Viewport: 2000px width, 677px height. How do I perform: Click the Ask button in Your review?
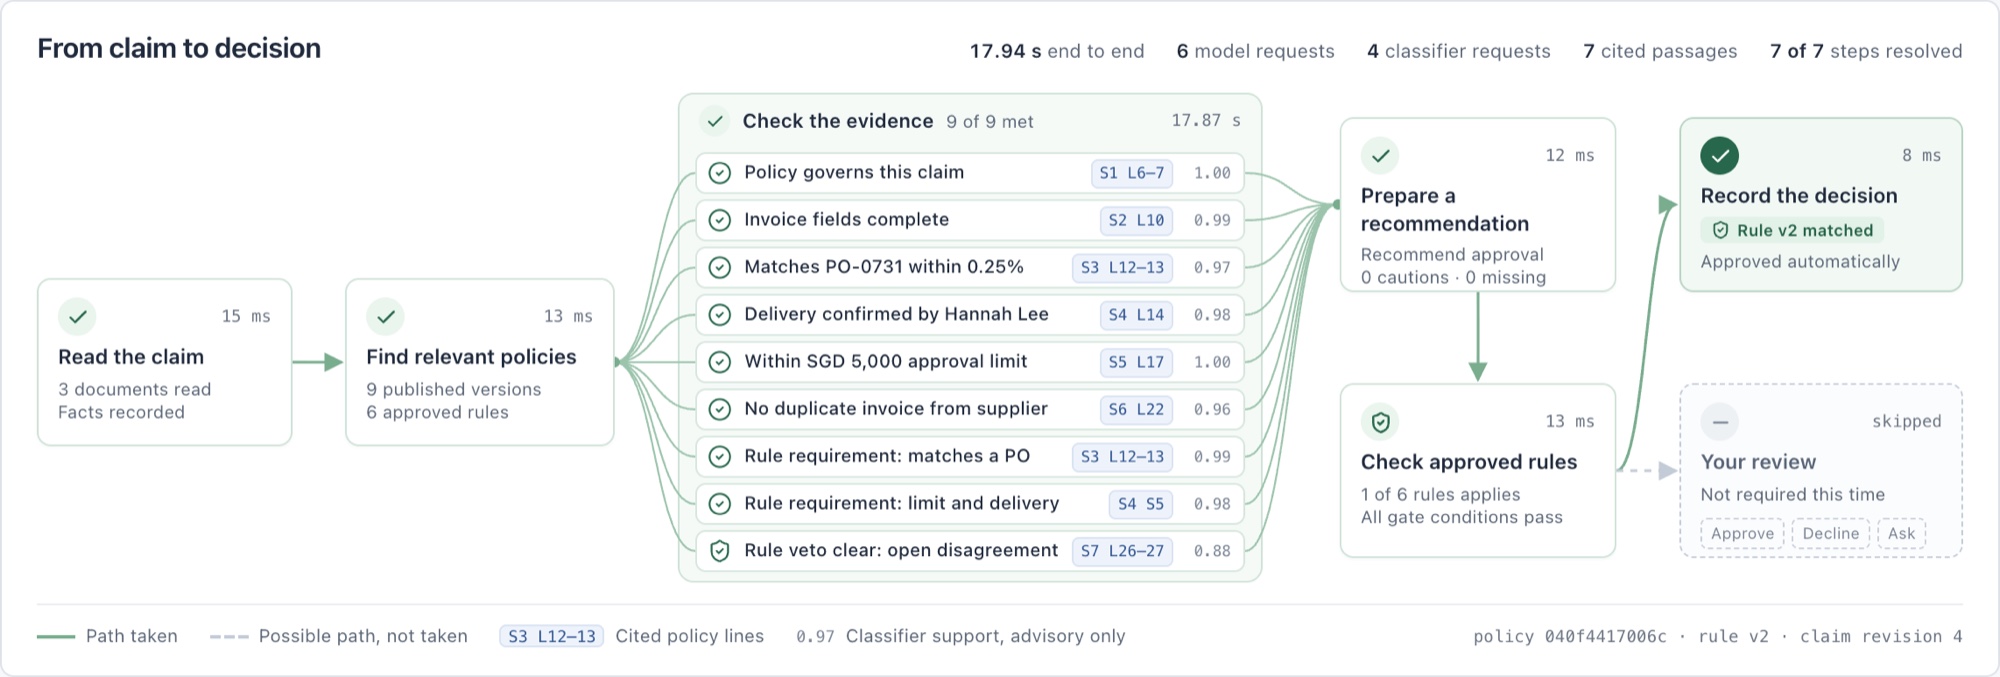pos(1901,534)
